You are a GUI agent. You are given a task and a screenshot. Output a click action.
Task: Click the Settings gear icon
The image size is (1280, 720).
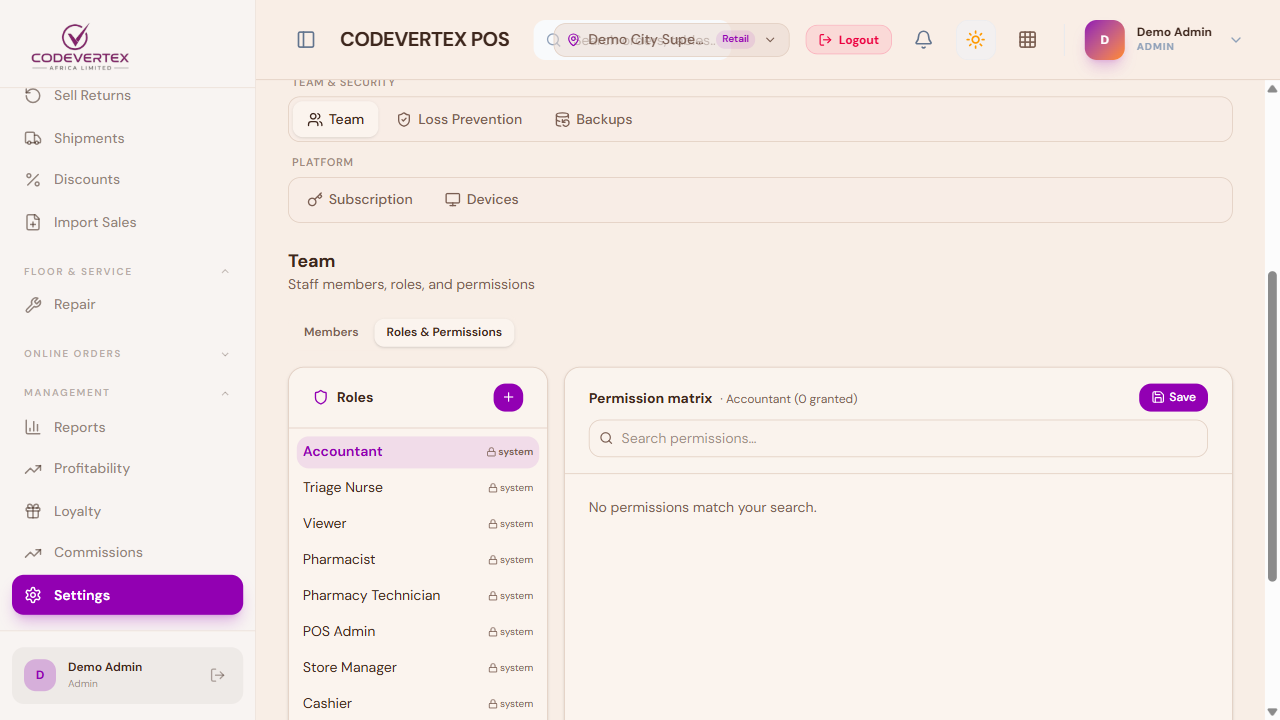(x=33, y=595)
